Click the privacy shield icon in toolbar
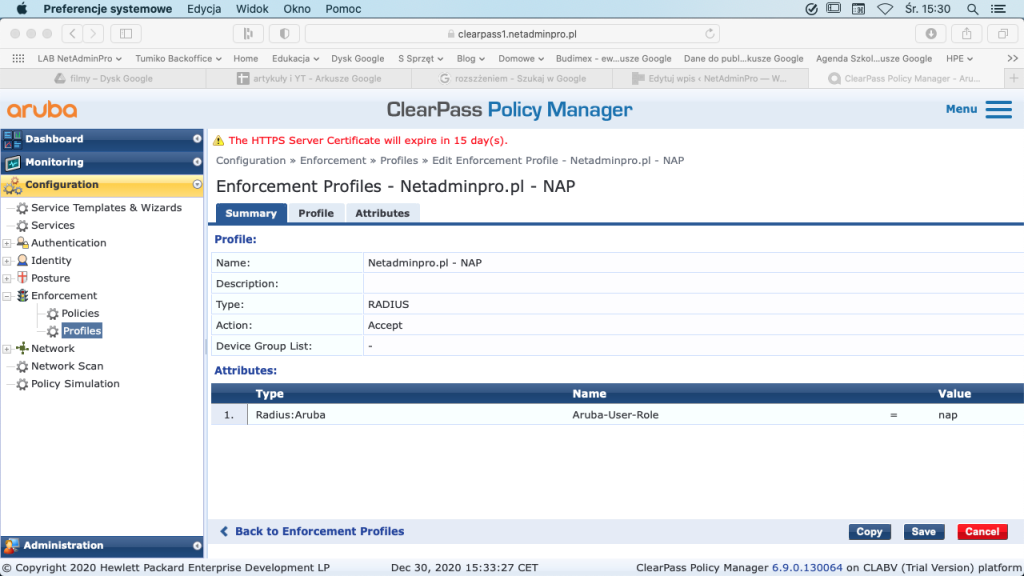Image resolution: width=1024 pixels, height=576 pixels. pyautogui.click(x=284, y=33)
